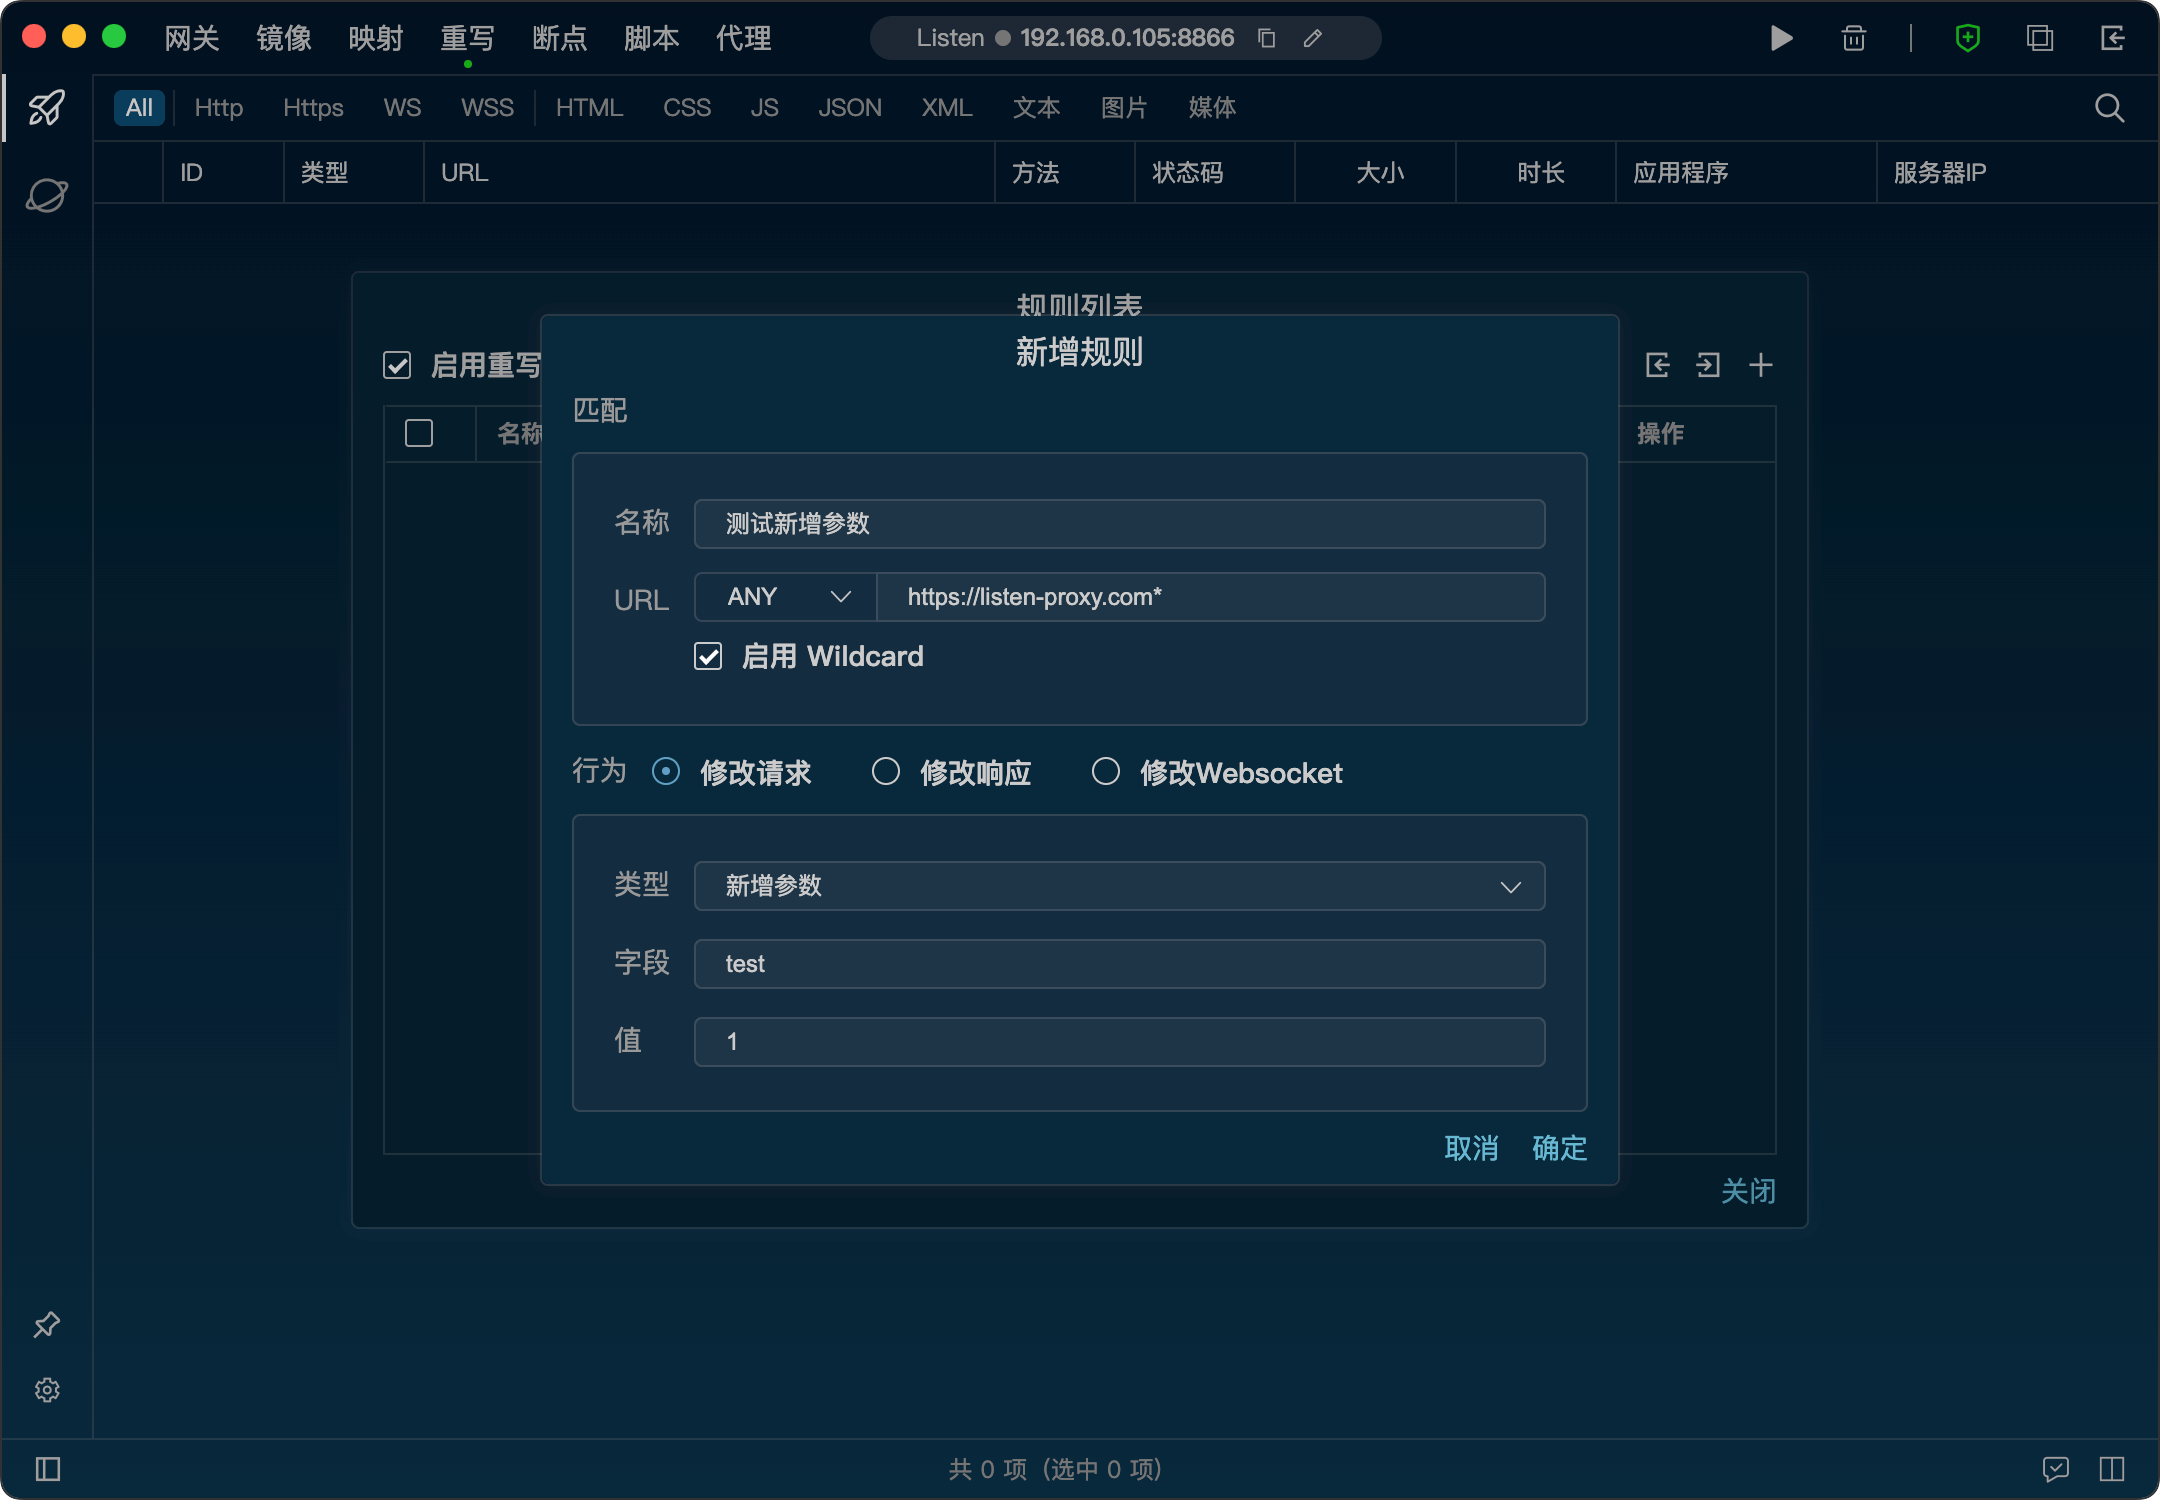This screenshot has height=1500, width=2160.
Task: Click the pencil edit address icon
Action: (1313, 38)
